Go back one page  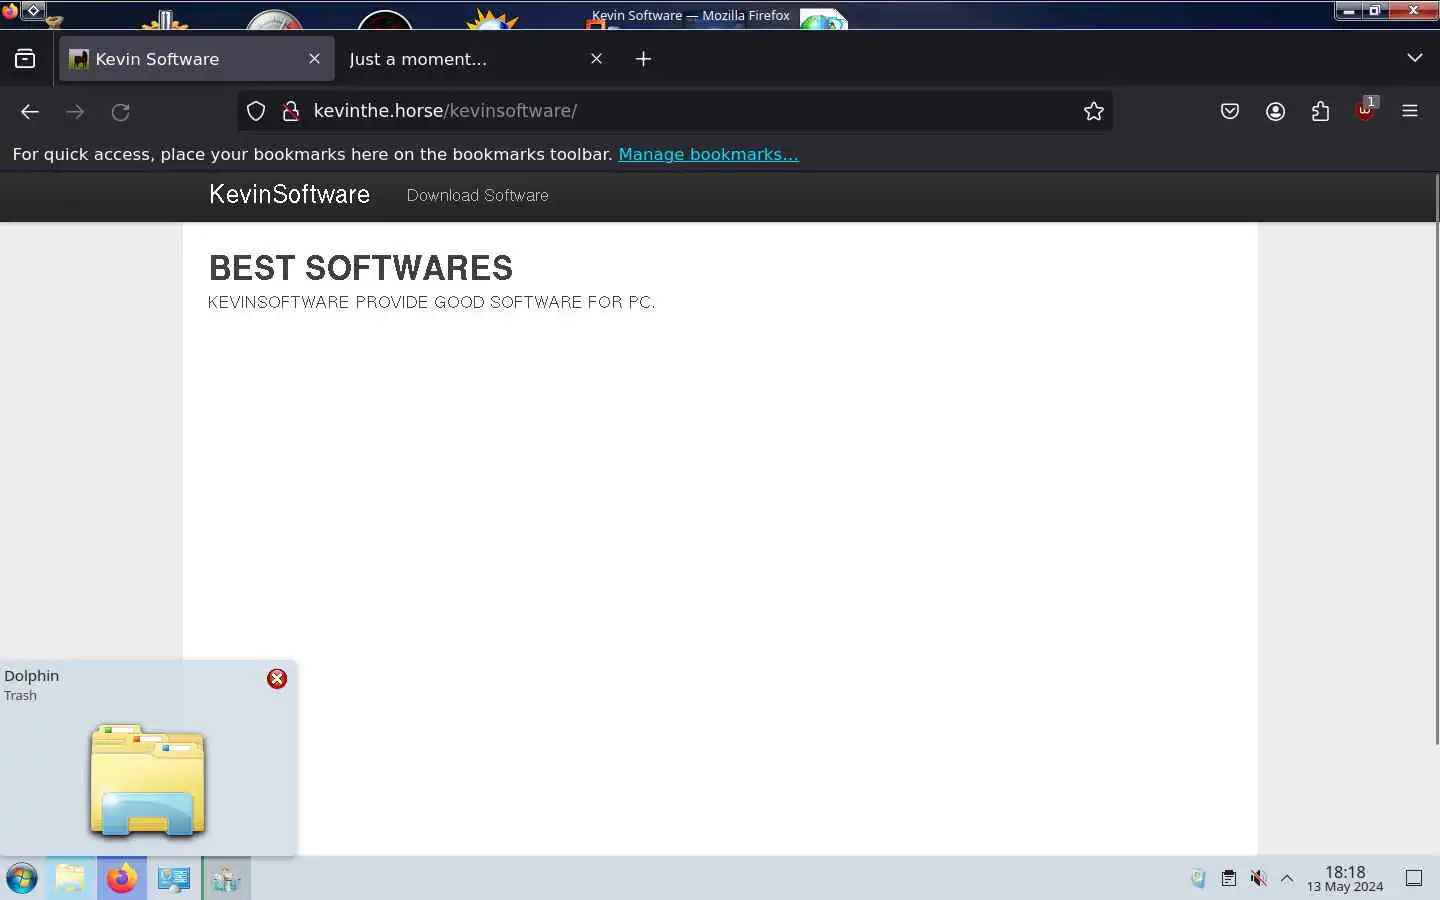click(x=30, y=112)
